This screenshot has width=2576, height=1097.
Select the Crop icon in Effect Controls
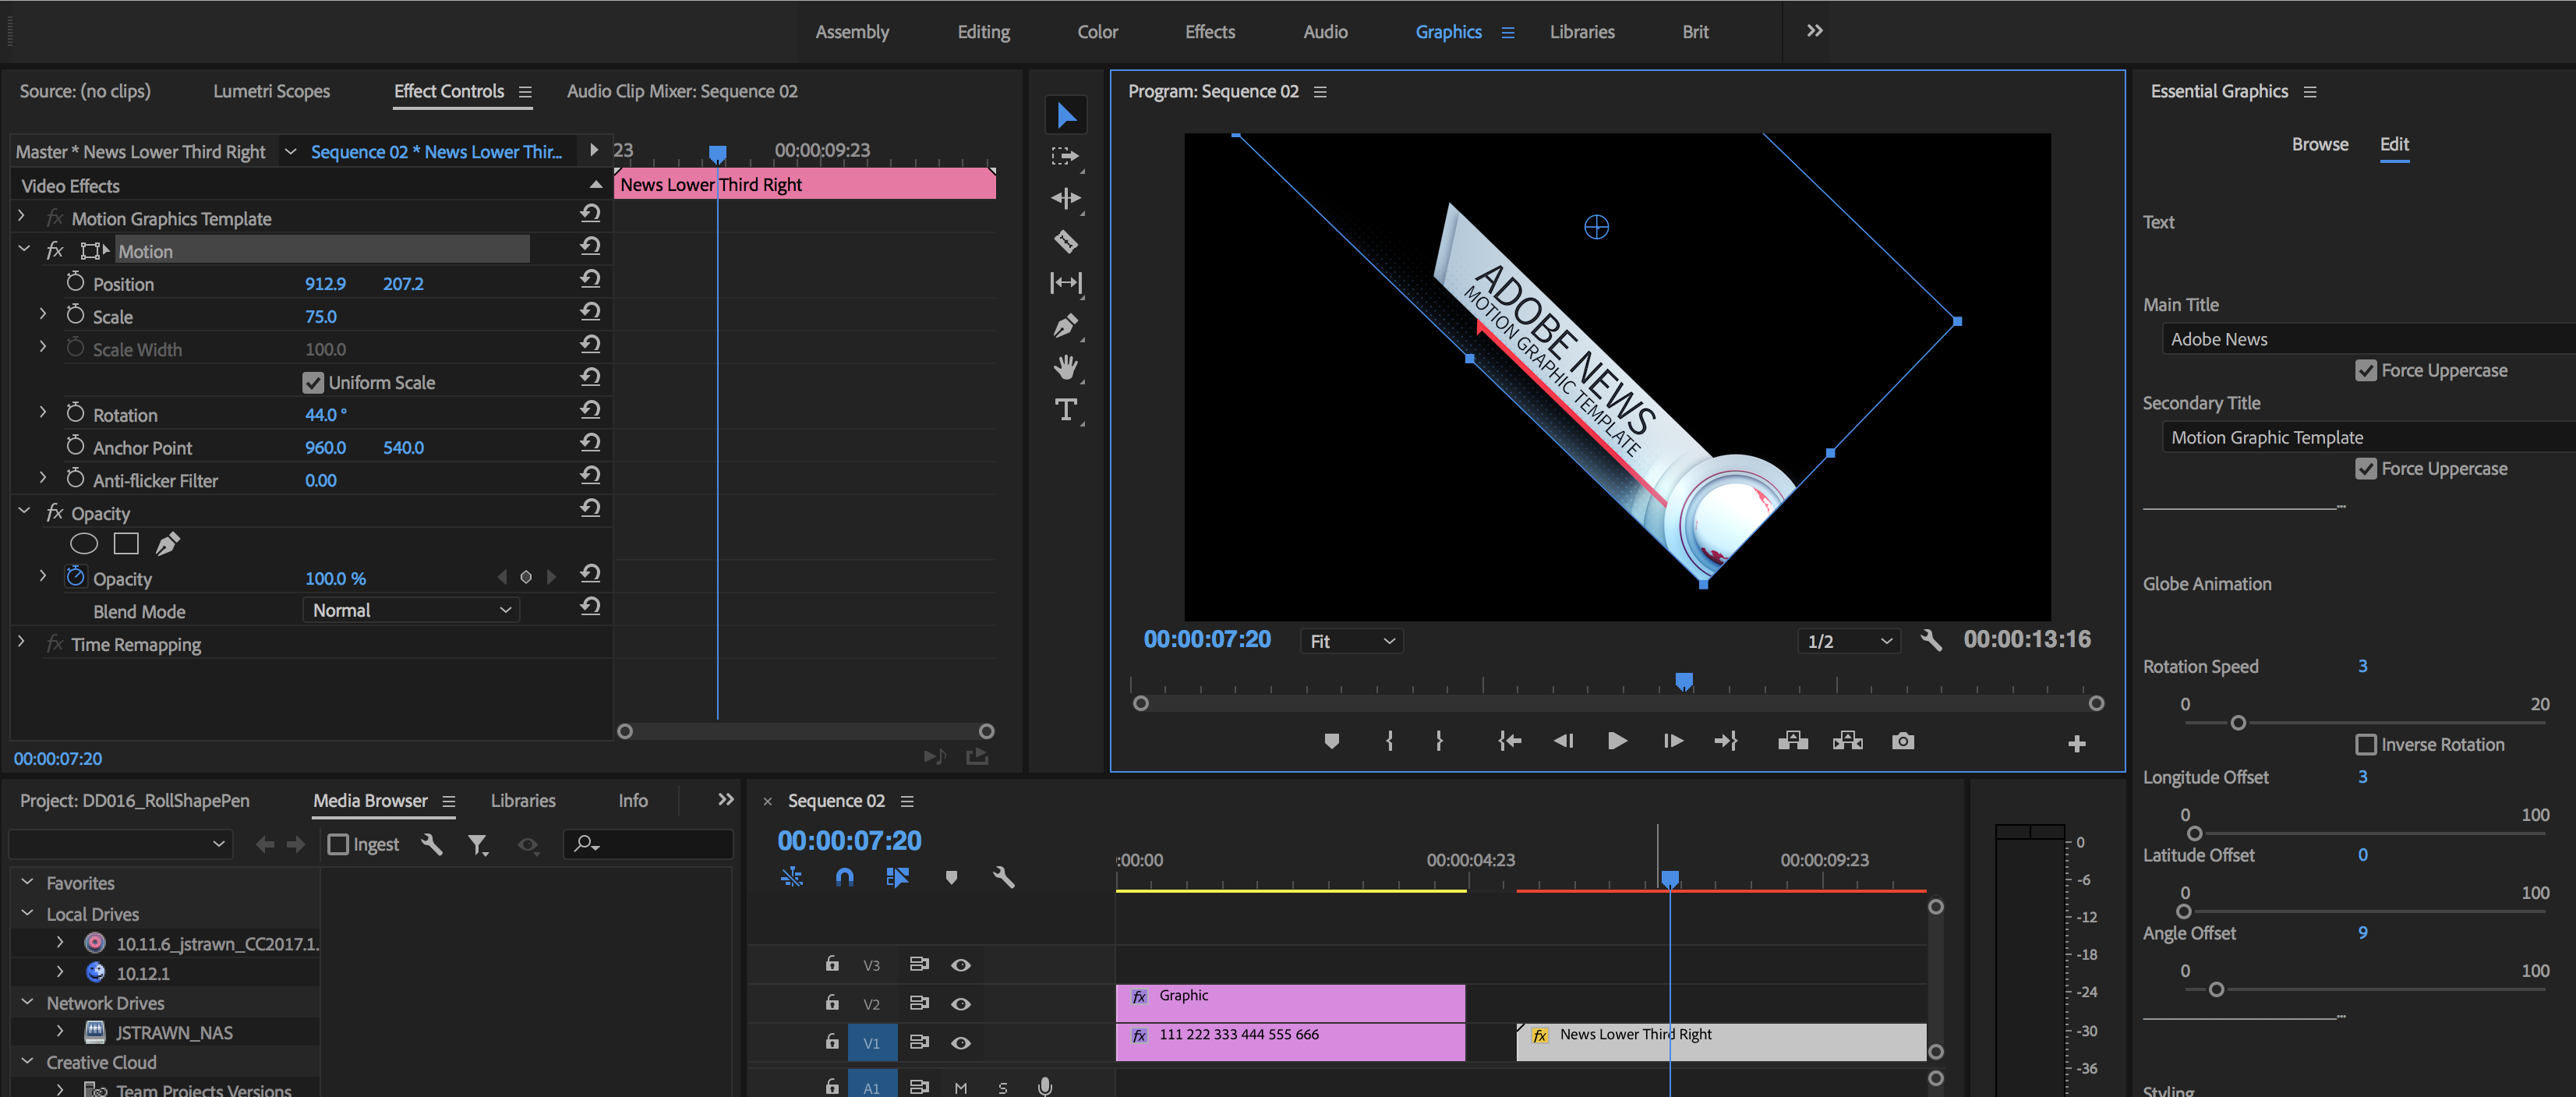coord(92,251)
